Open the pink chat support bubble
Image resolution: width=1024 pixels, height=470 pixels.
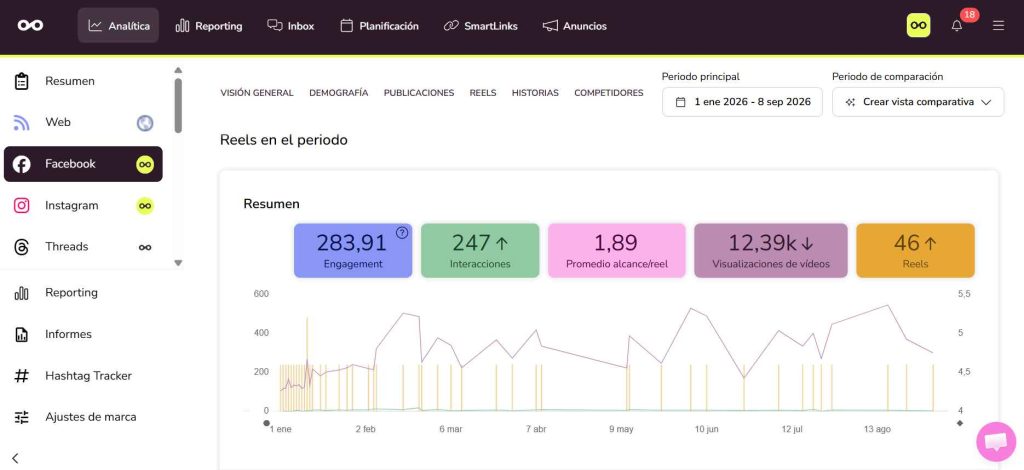tap(996, 442)
